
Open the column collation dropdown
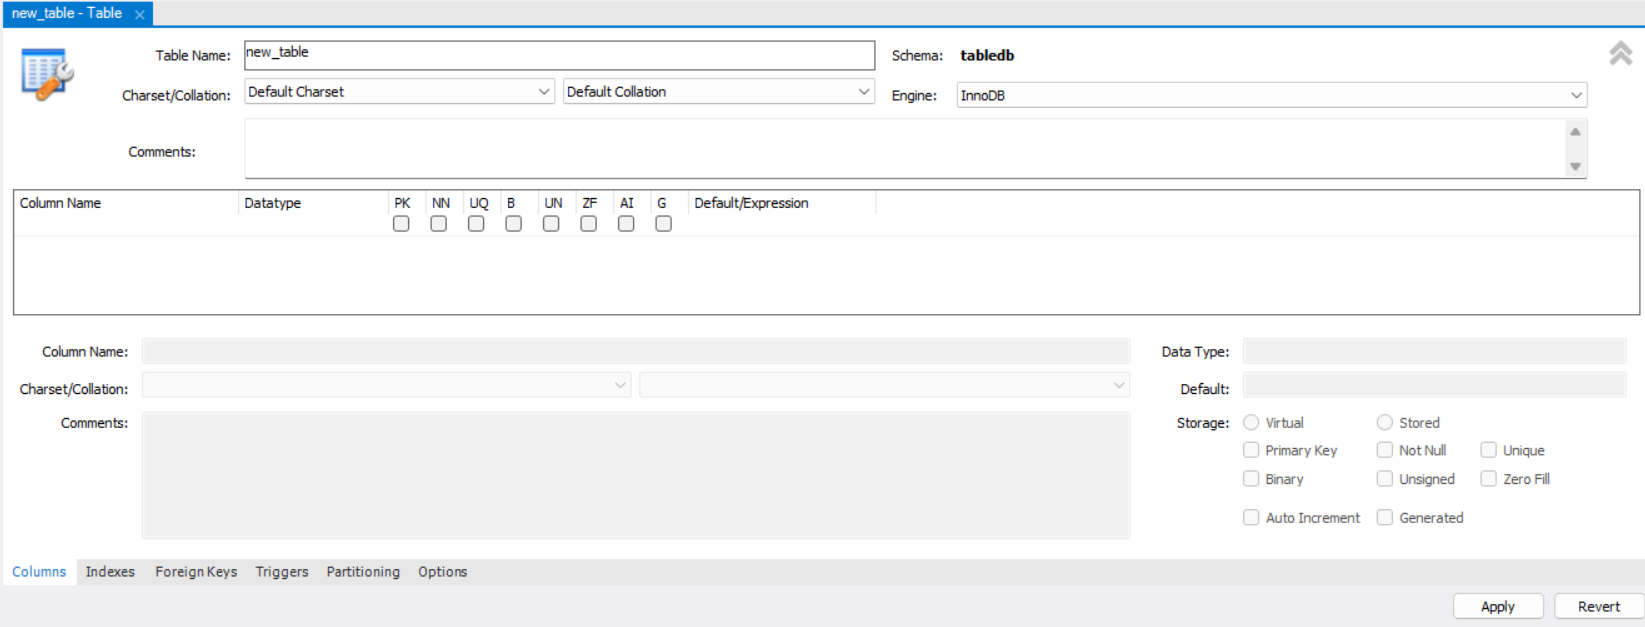[x=884, y=385]
